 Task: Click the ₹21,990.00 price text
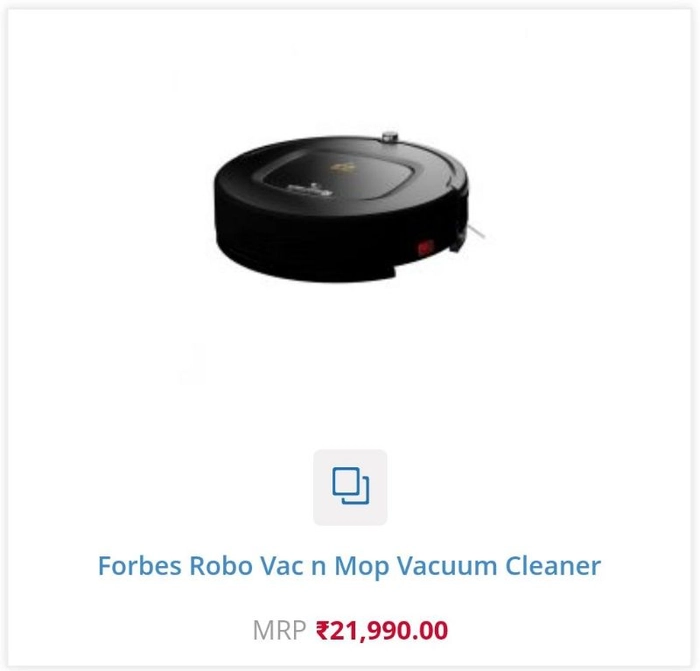click(x=382, y=630)
